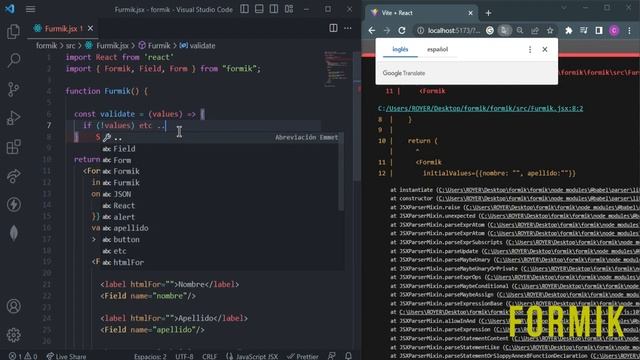Image resolution: width=640 pixels, height=360 pixels.
Task: Open the Accounts icon in the activity bar
Action: [x=13, y=306]
